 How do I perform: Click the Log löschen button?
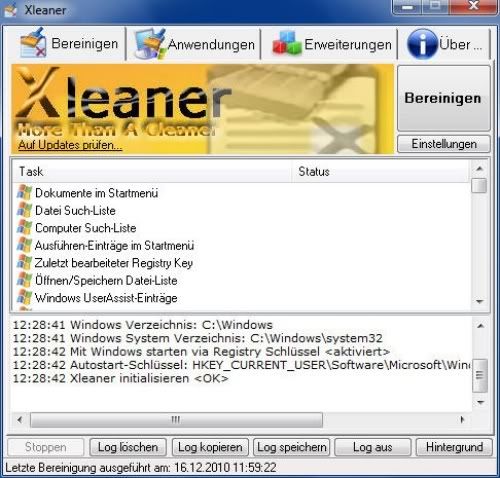tap(128, 447)
